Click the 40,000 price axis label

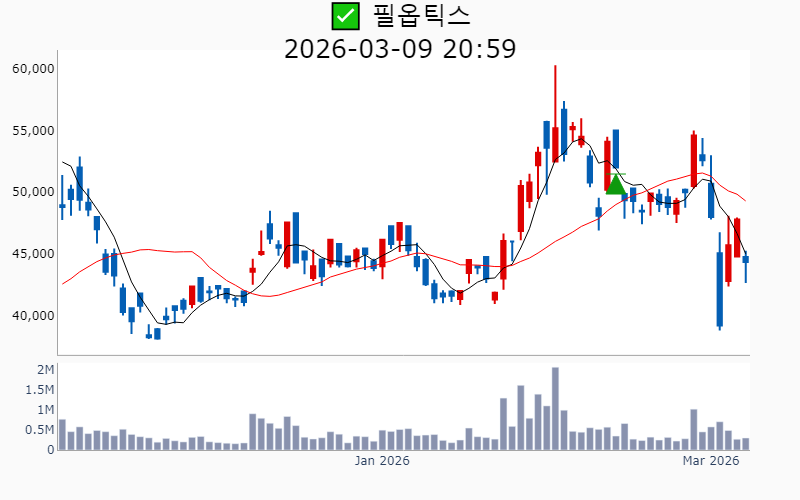coord(32,316)
